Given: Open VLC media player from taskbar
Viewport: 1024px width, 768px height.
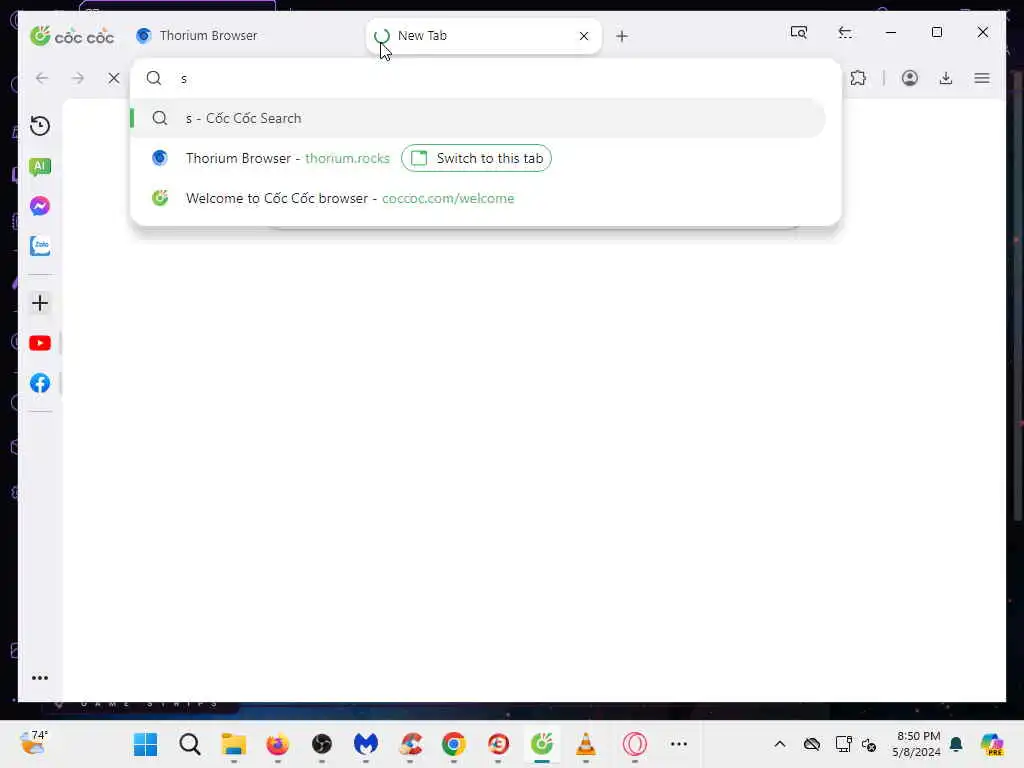Looking at the screenshot, I should coord(586,744).
